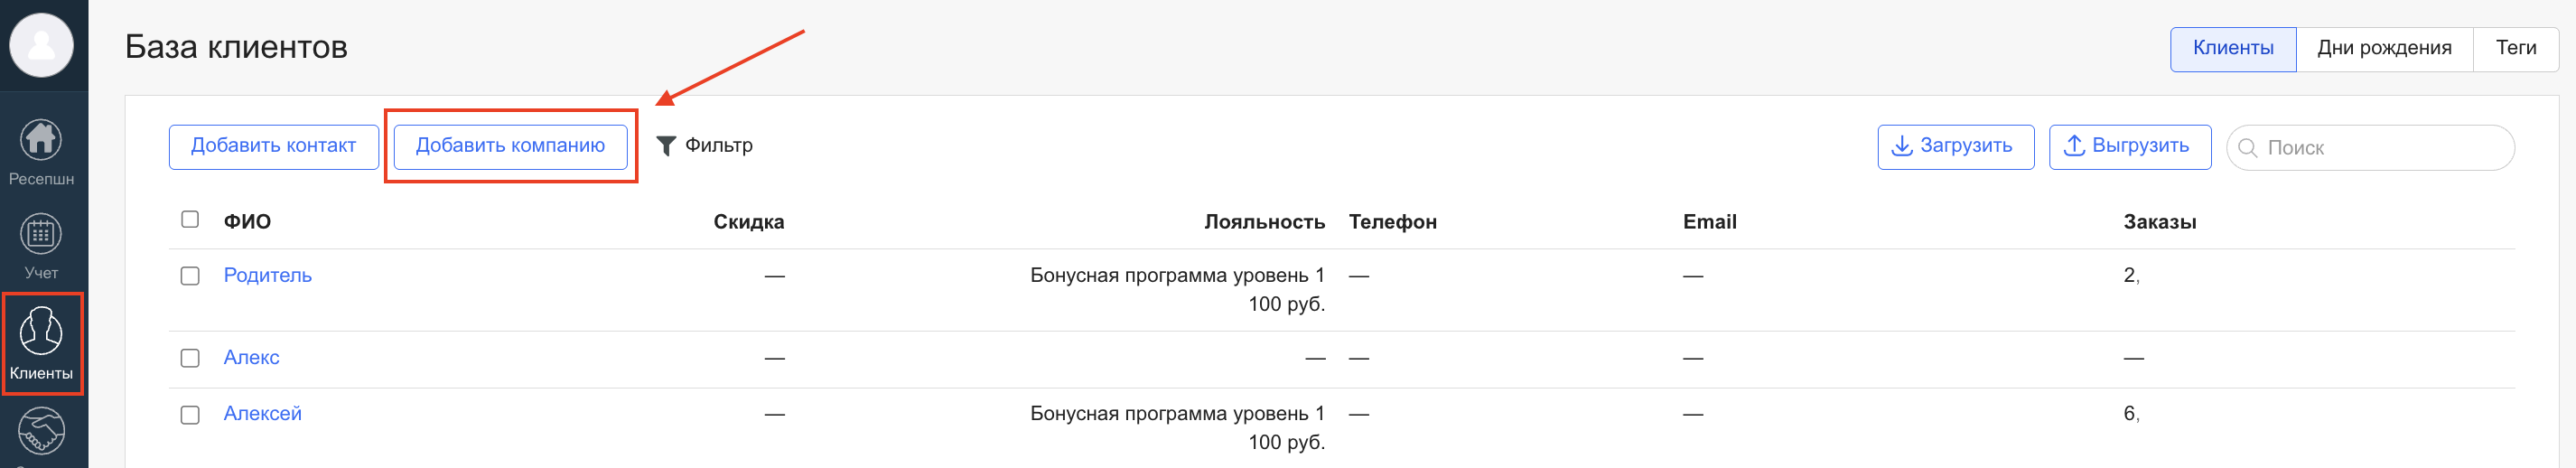Screen dimensions: 2576x468
Task: Check the box for Родитель row
Action: tap(190, 276)
